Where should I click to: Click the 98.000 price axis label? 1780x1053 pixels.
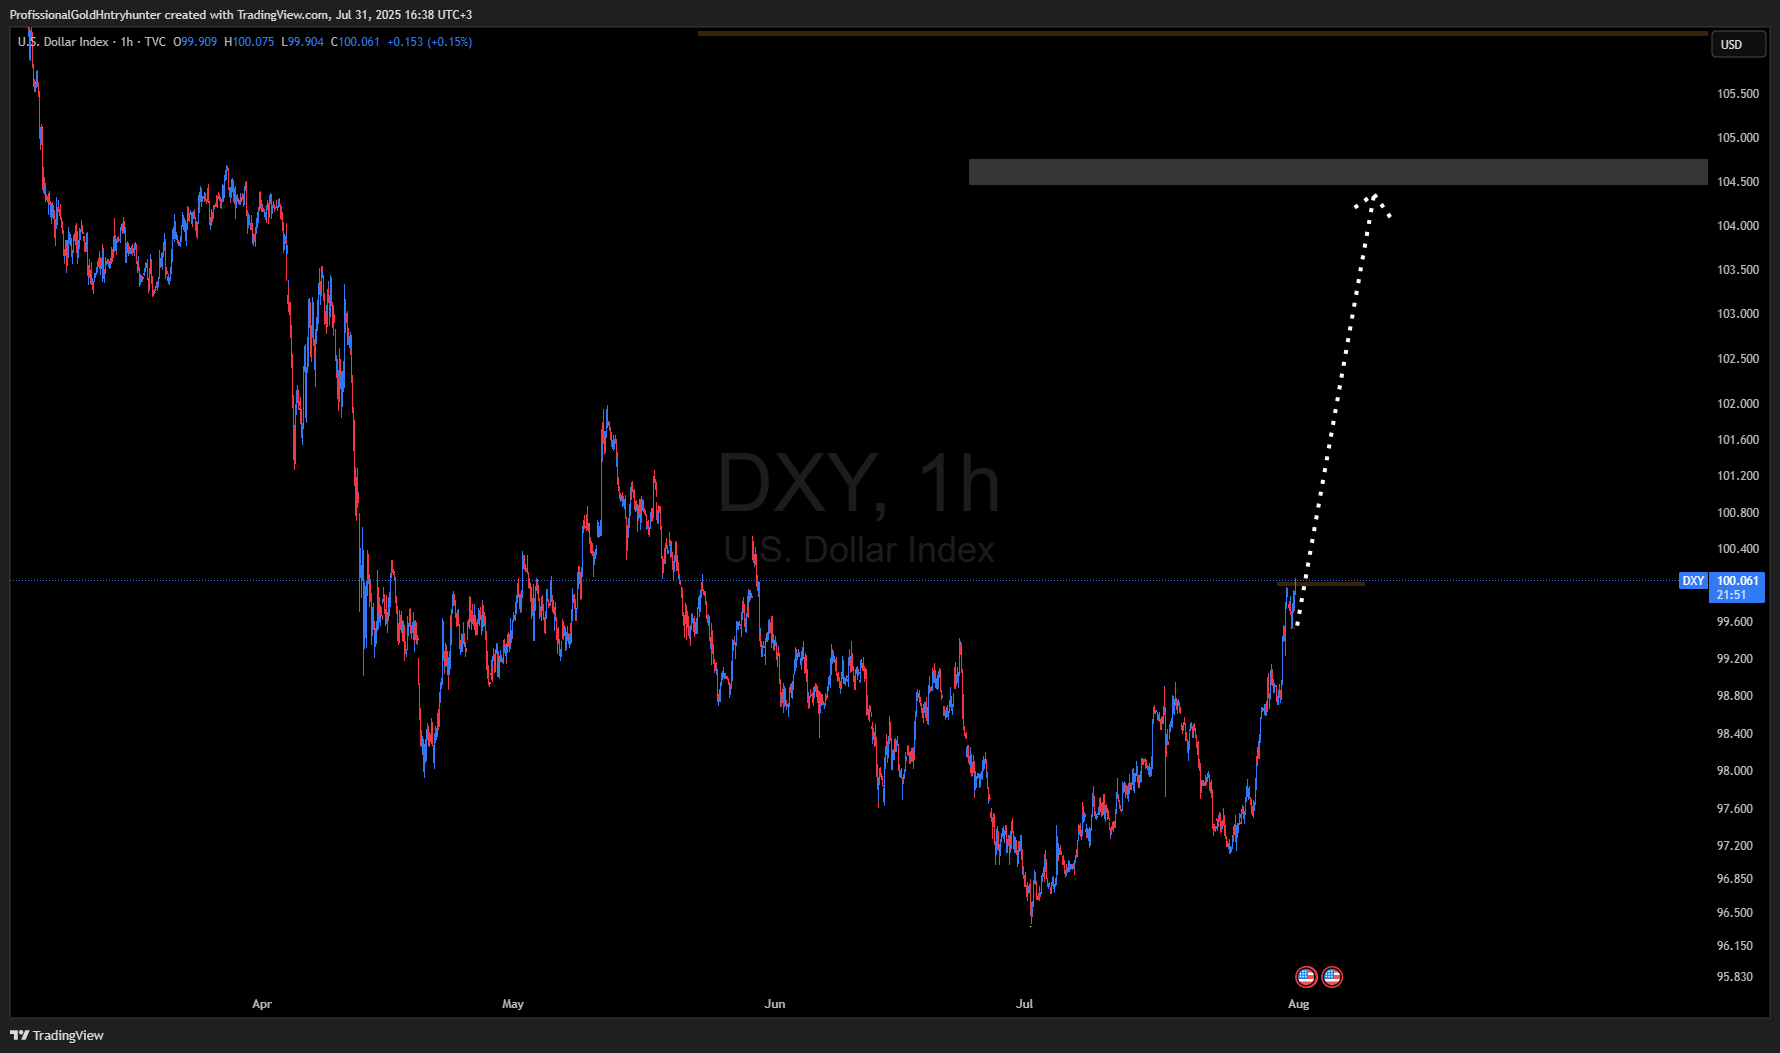[1735, 771]
